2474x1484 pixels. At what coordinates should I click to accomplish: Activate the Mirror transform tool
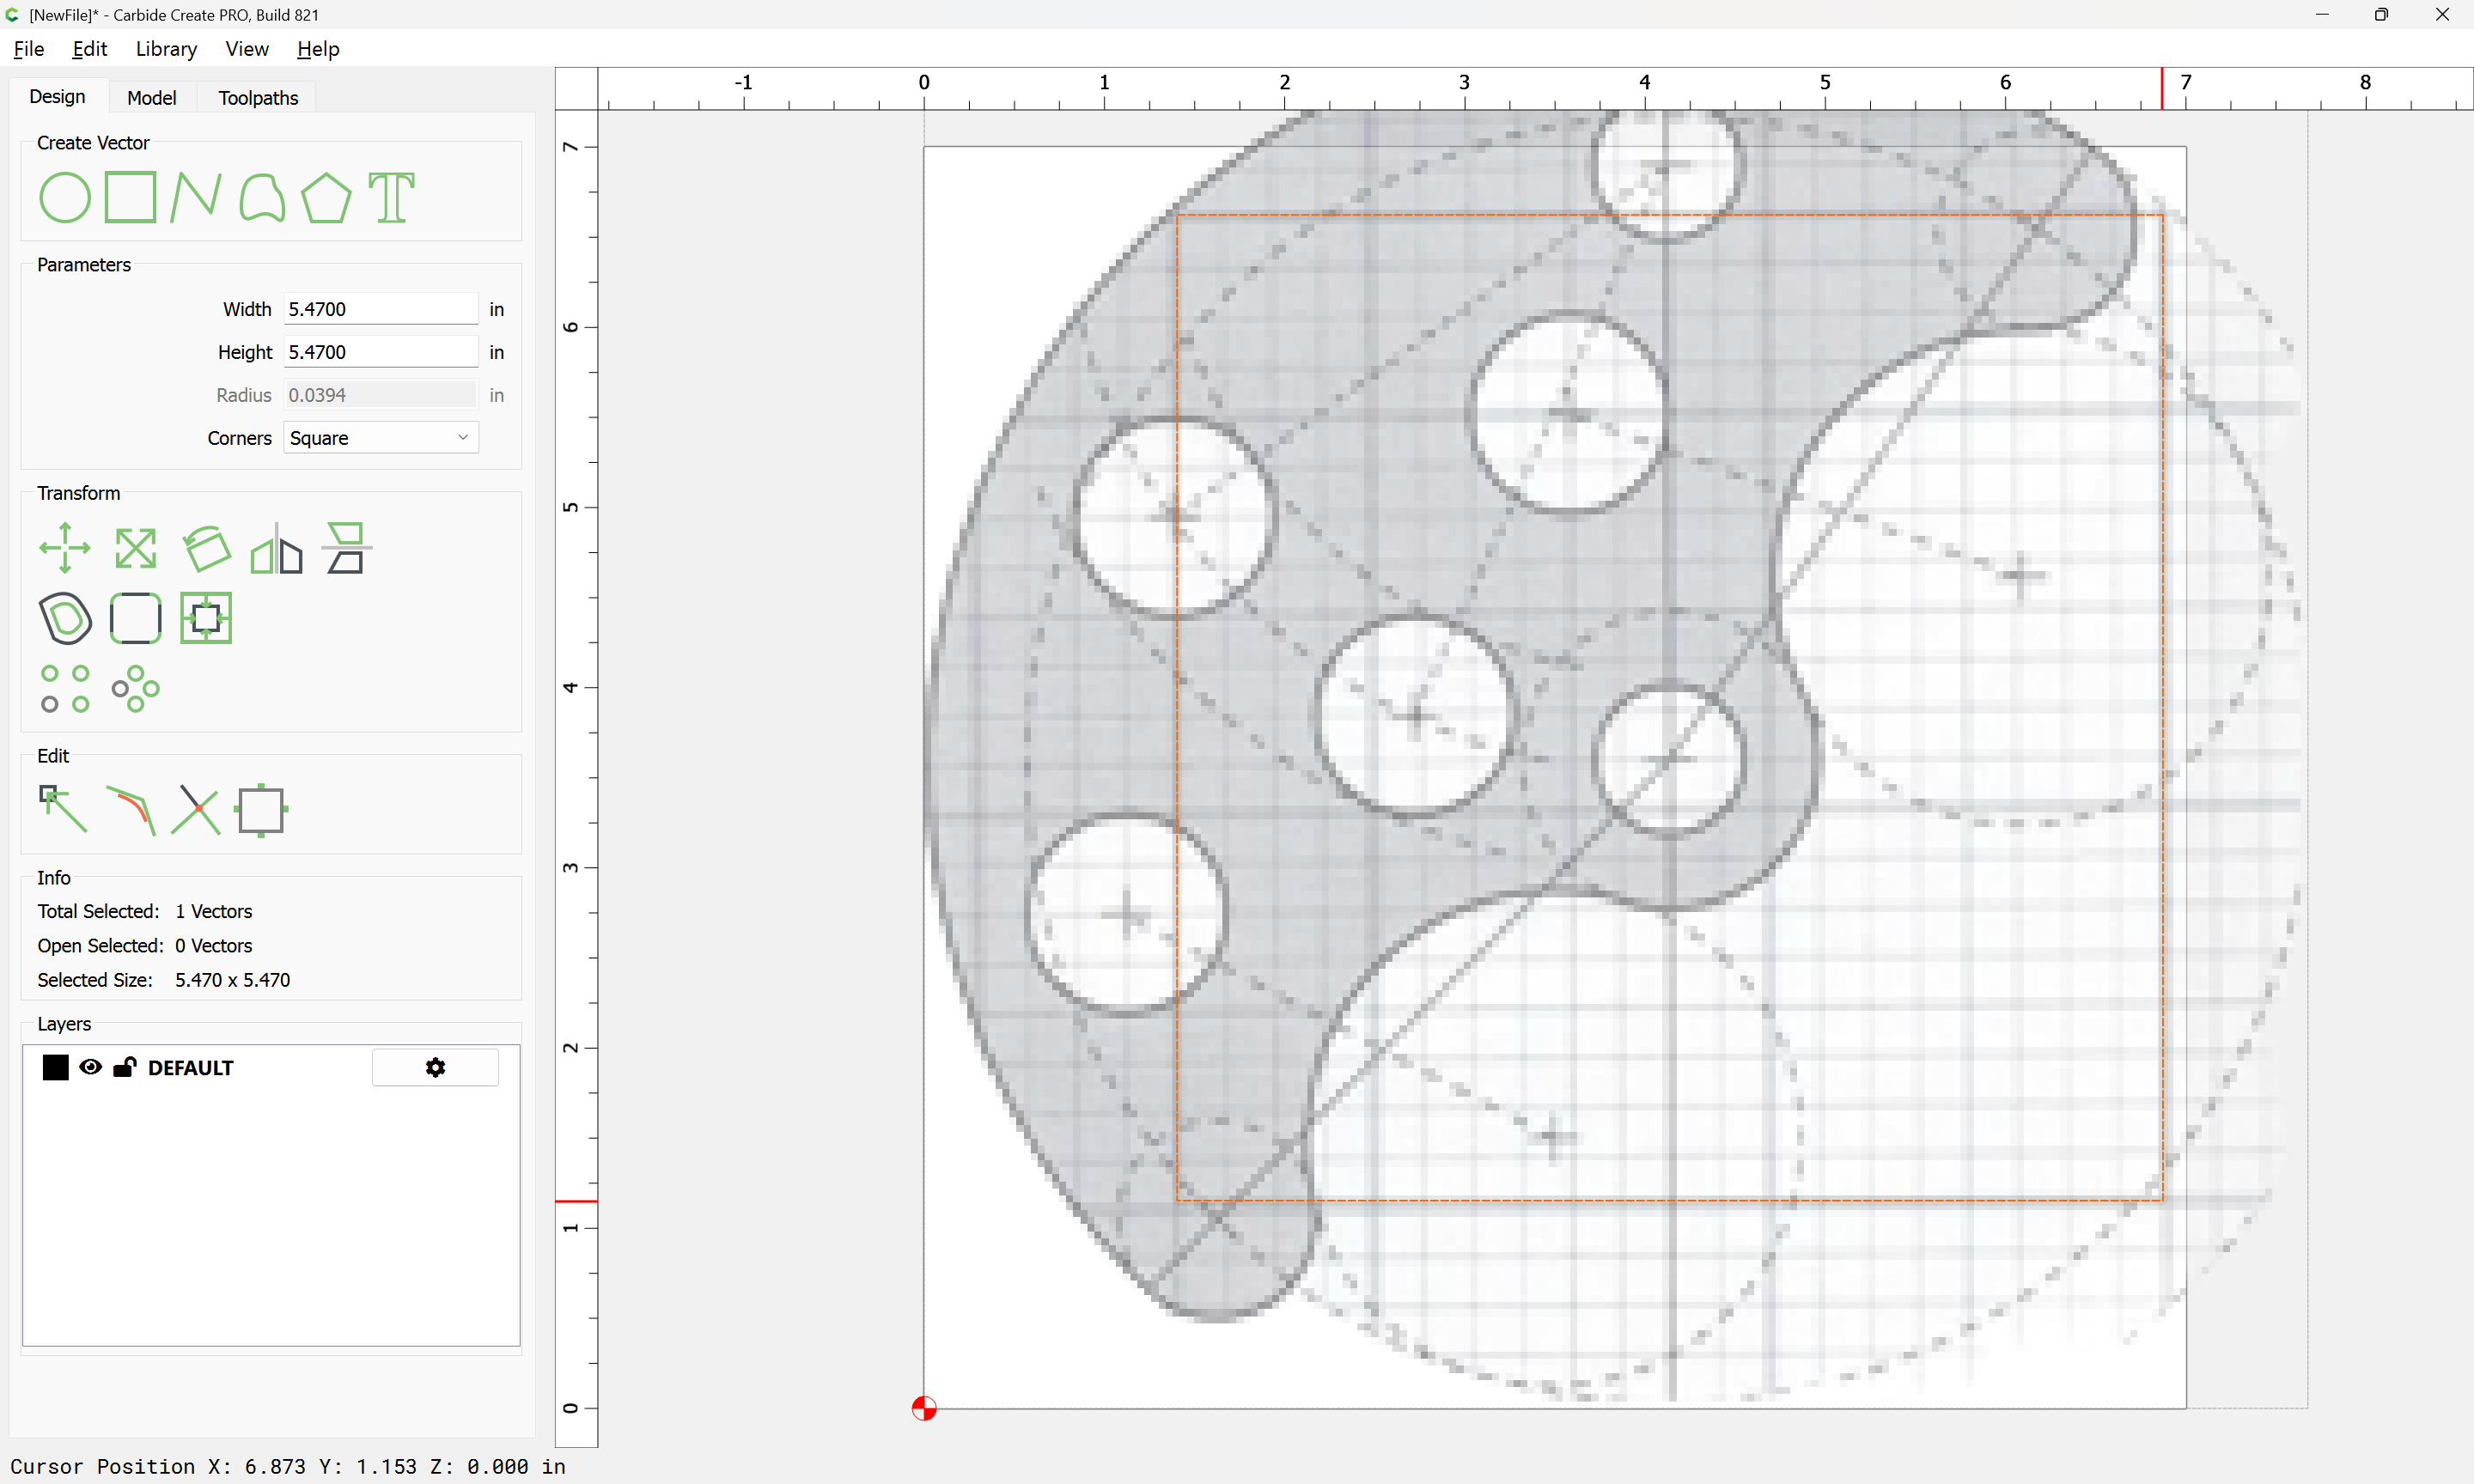pyautogui.click(x=276, y=548)
